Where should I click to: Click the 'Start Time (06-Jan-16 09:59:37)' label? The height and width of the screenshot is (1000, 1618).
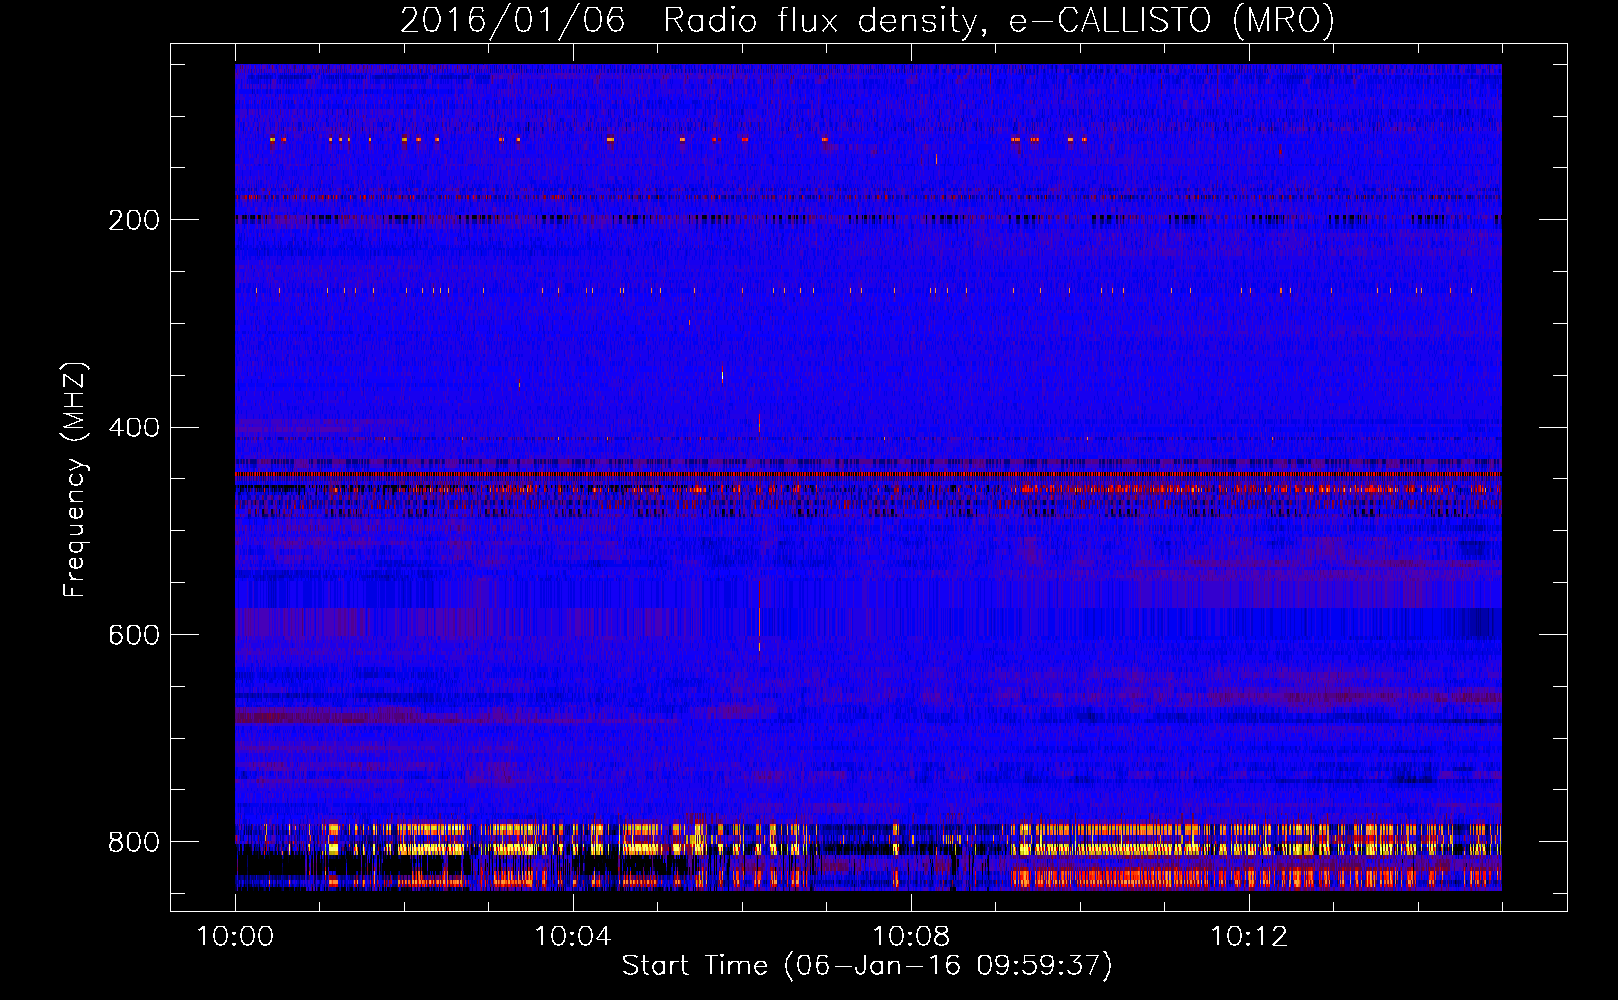[x=867, y=966]
